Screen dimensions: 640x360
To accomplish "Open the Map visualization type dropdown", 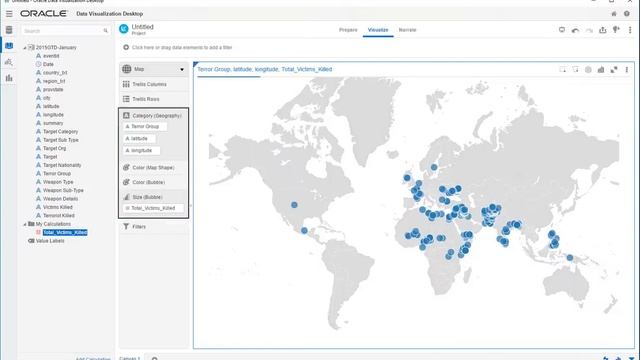I will tap(154, 69).
